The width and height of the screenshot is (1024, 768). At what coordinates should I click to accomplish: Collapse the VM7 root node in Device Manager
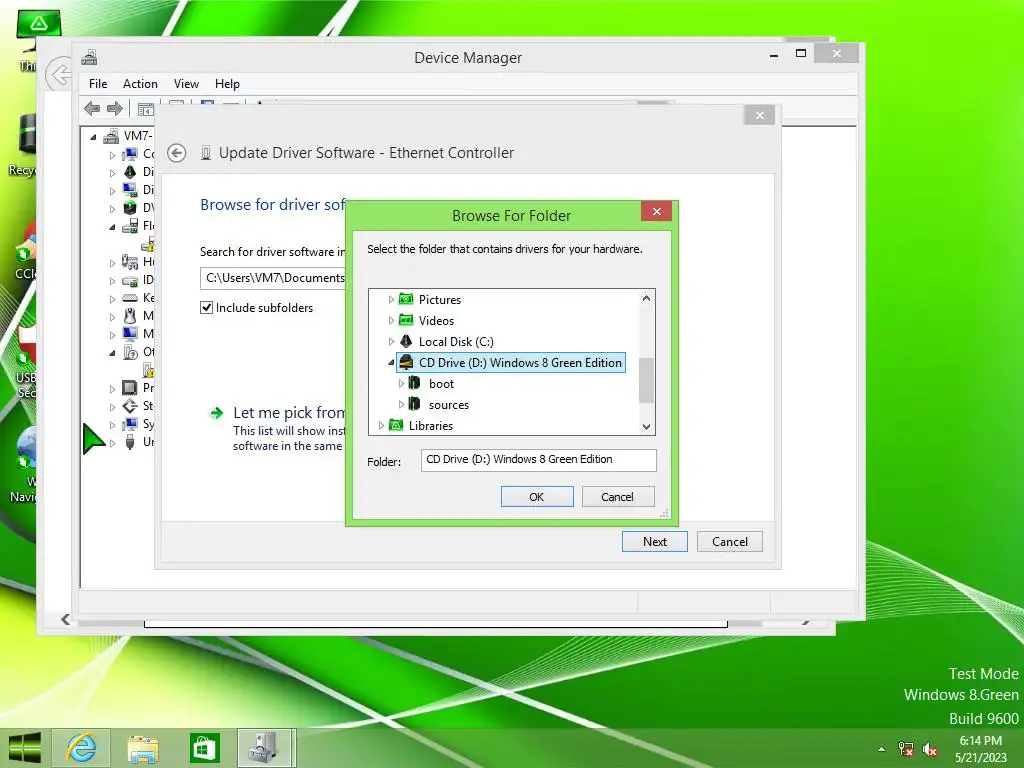[x=93, y=136]
